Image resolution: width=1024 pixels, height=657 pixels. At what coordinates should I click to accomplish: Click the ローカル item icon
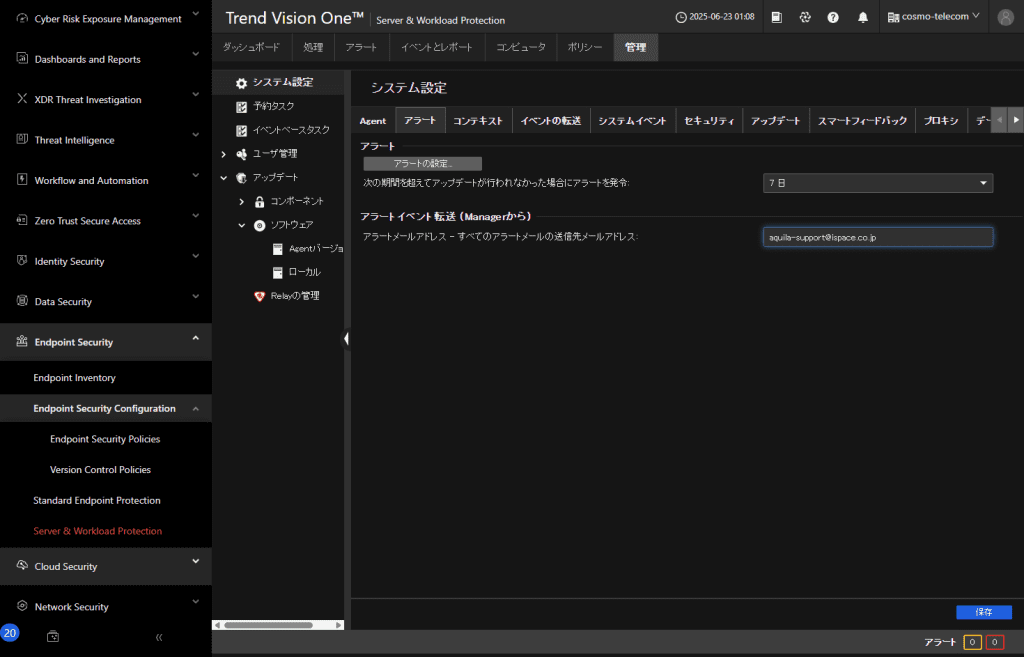click(278, 272)
